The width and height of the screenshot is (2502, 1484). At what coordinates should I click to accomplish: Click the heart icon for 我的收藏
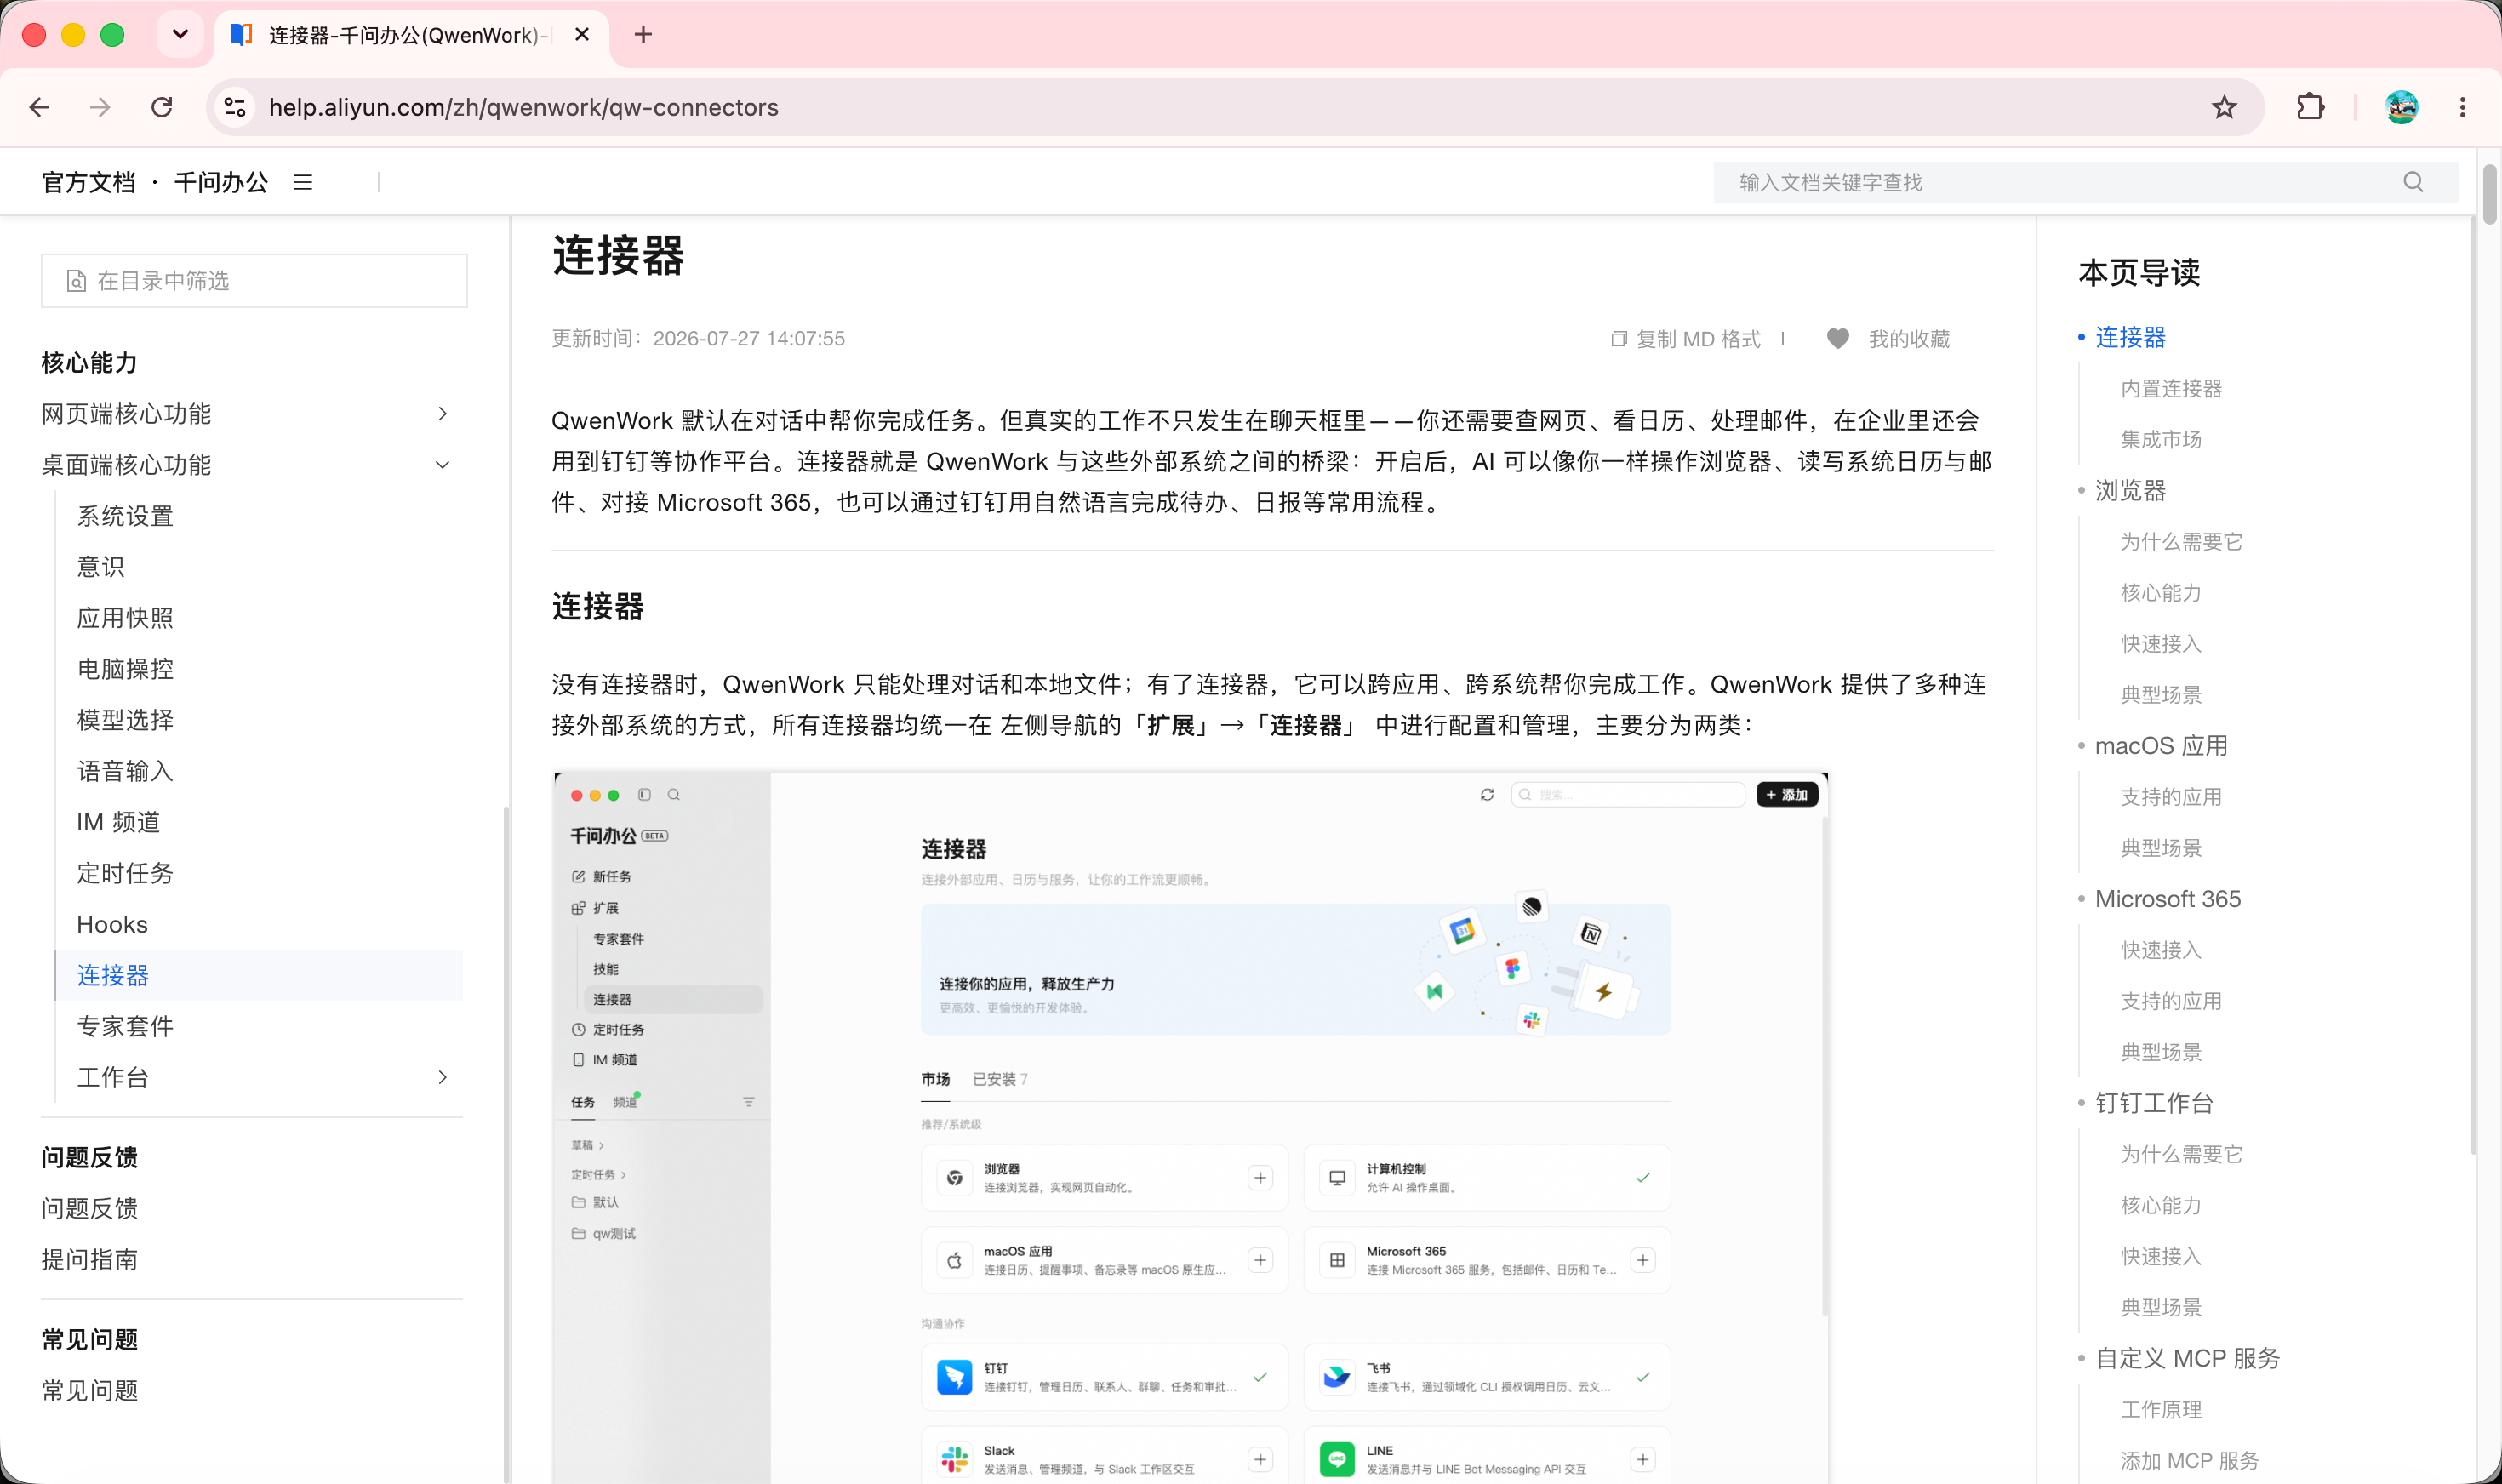point(1838,339)
